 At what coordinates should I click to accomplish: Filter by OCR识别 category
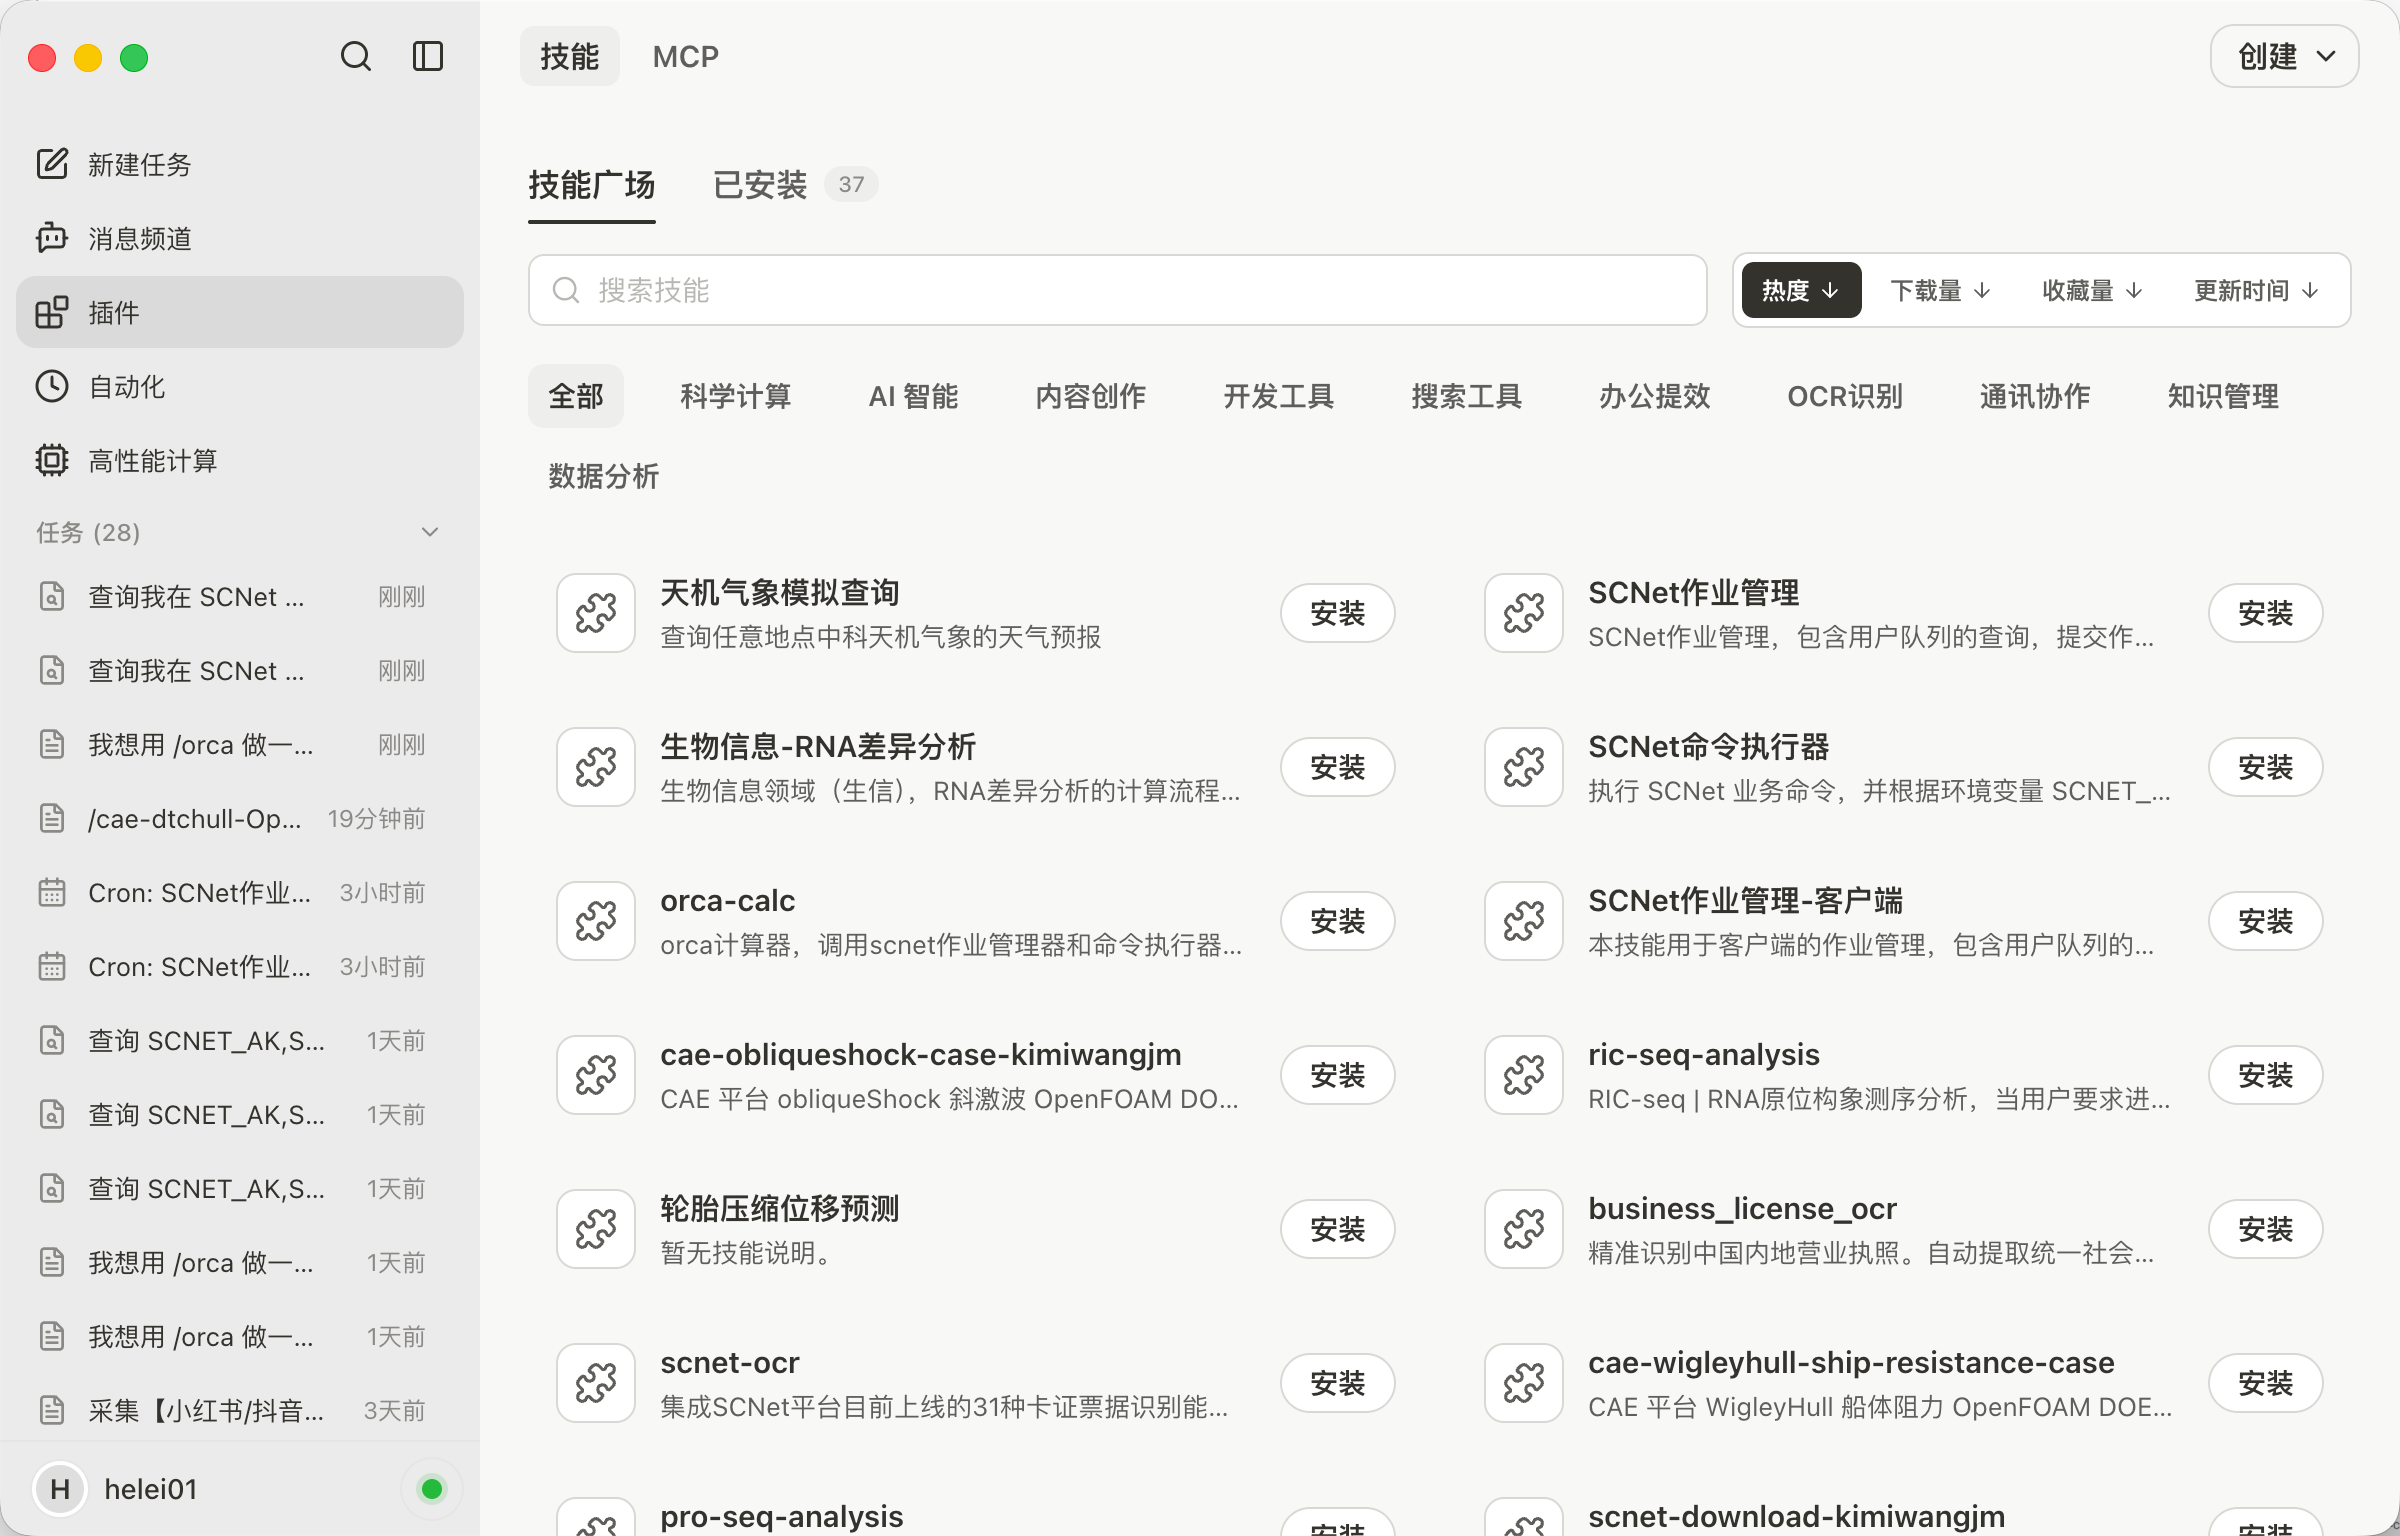click(x=1845, y=396)
